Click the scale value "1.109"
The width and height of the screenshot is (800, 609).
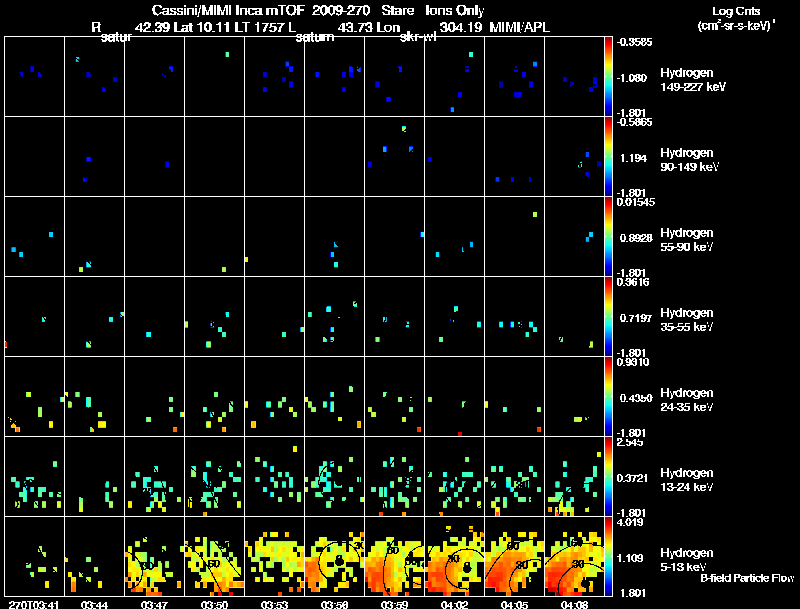tap(630, 558)
